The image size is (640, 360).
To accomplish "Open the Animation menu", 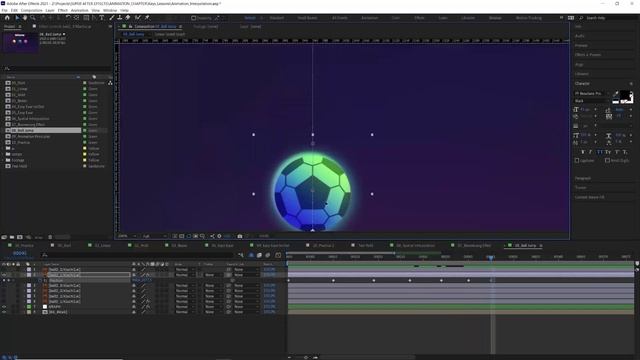I will 80,10.
